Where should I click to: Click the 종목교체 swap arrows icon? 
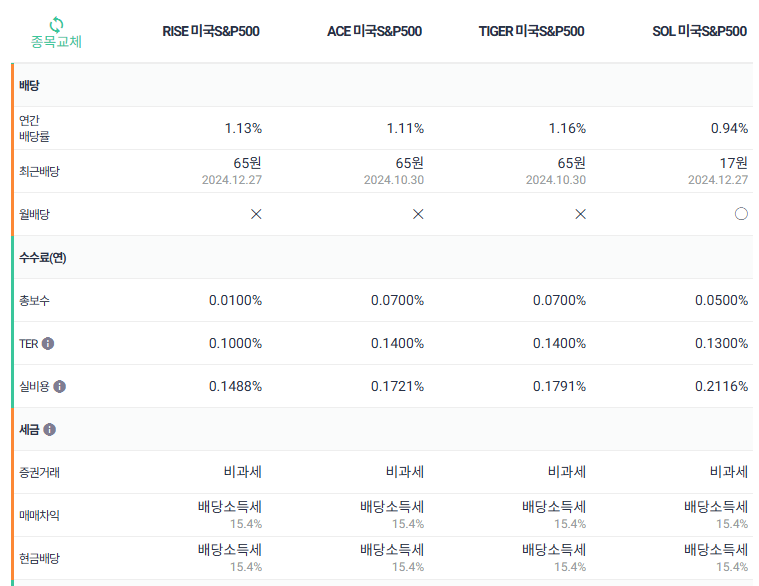(x=57, y=25)
